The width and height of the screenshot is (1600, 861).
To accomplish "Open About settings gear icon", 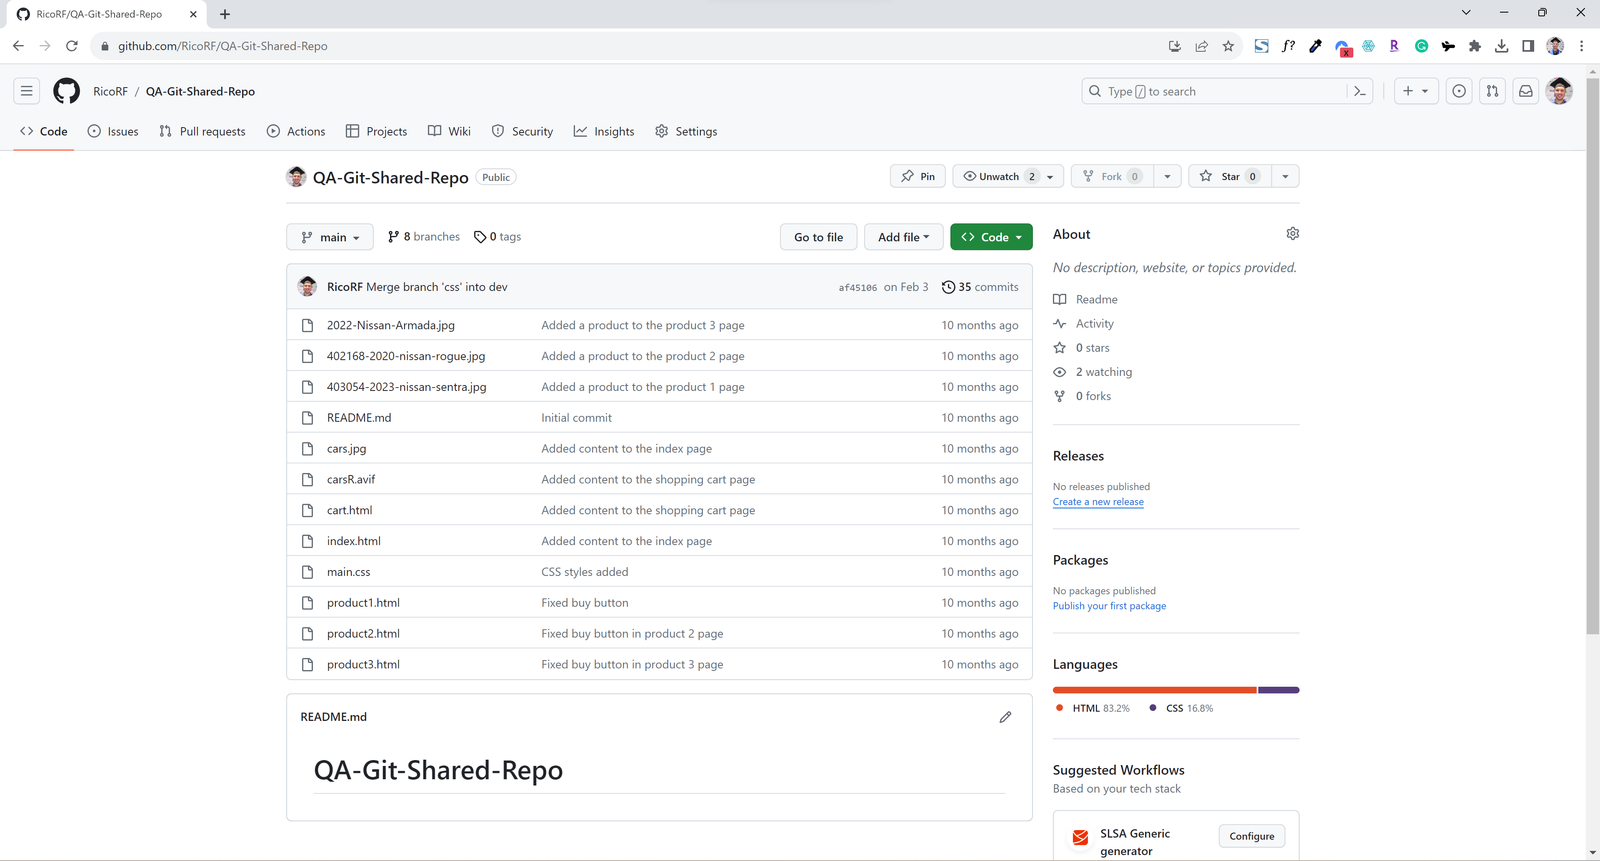I will point(1292,234).
